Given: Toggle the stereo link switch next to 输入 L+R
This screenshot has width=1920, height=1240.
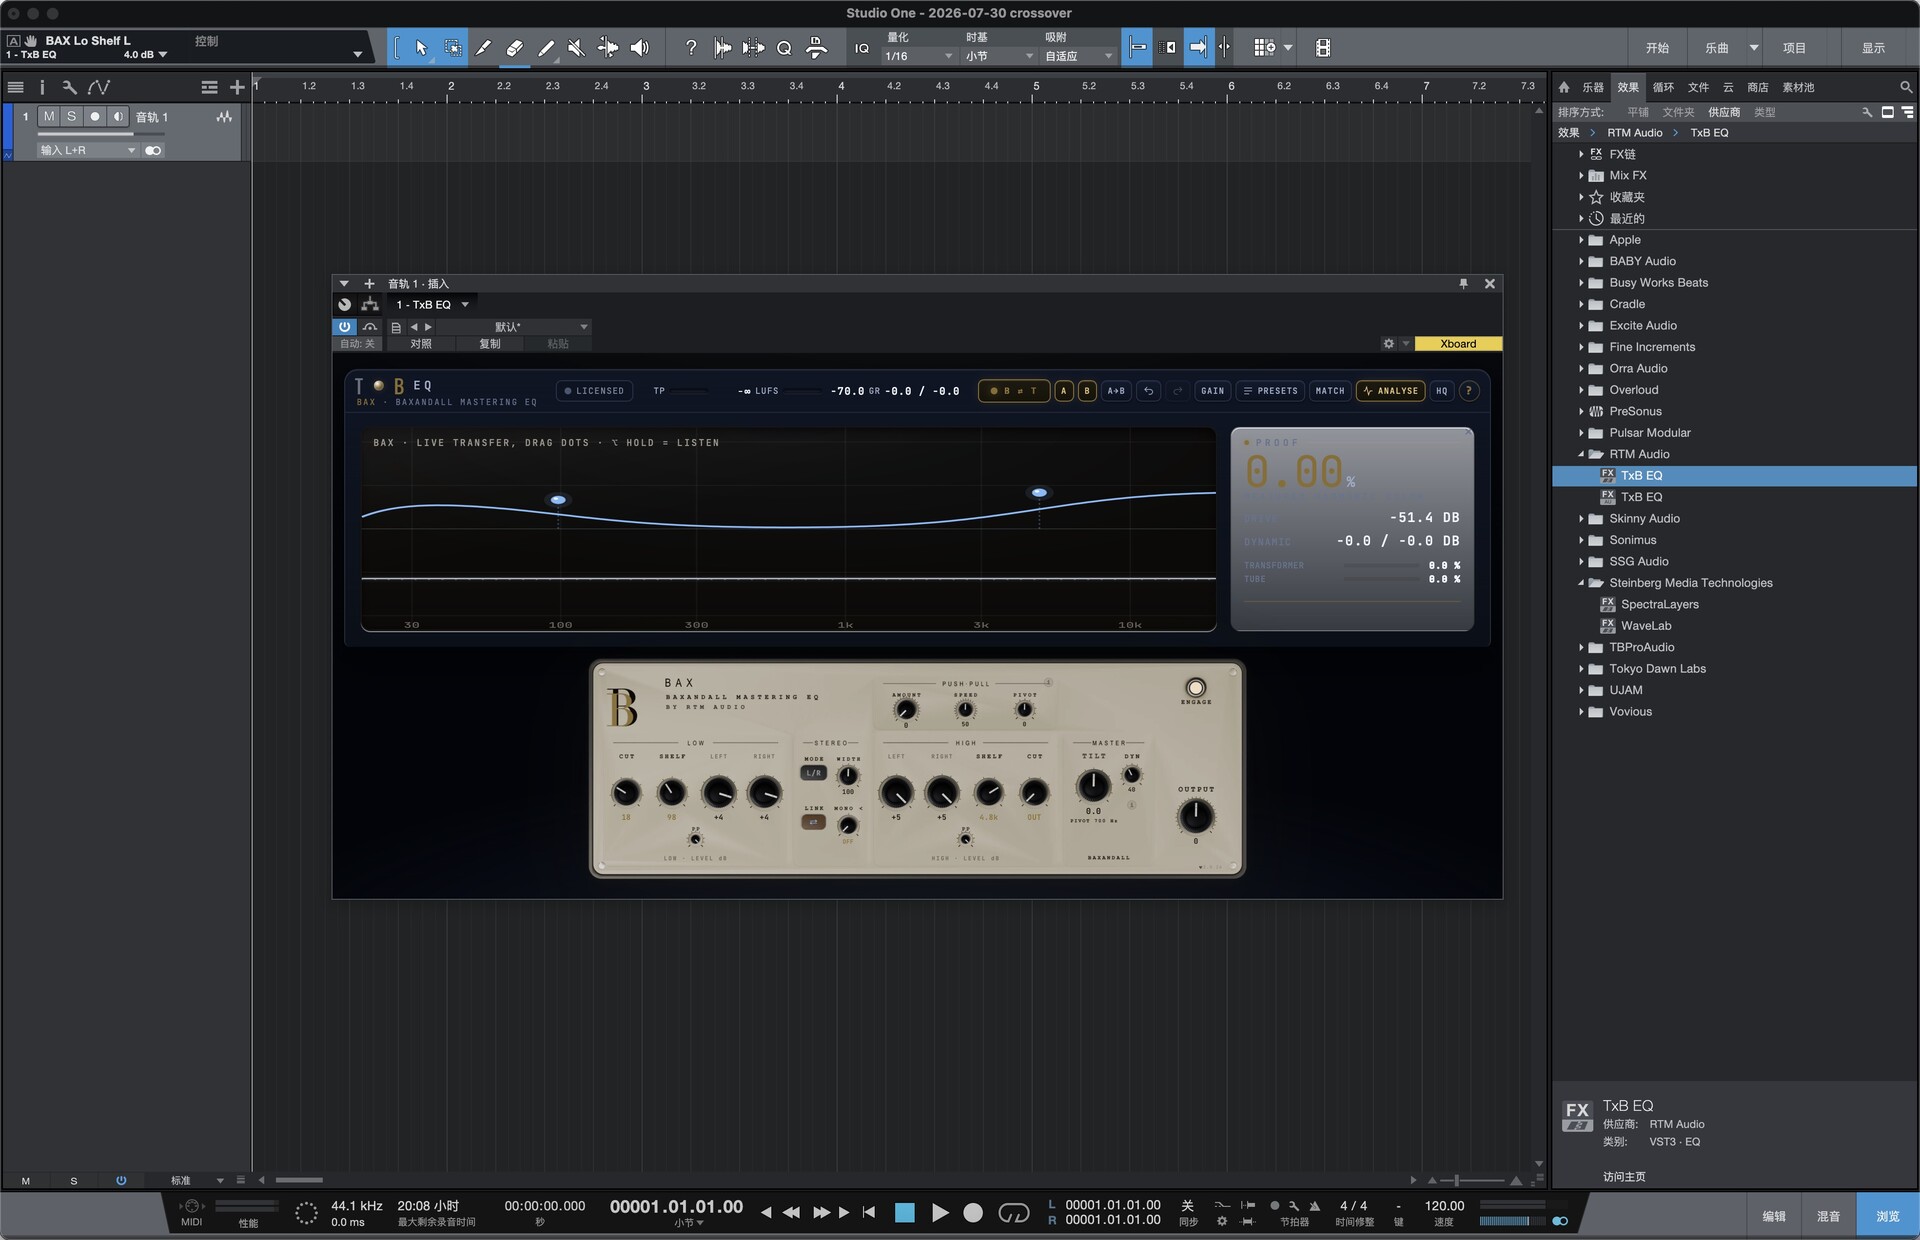Looking at the screenshot, I should 153,150.
